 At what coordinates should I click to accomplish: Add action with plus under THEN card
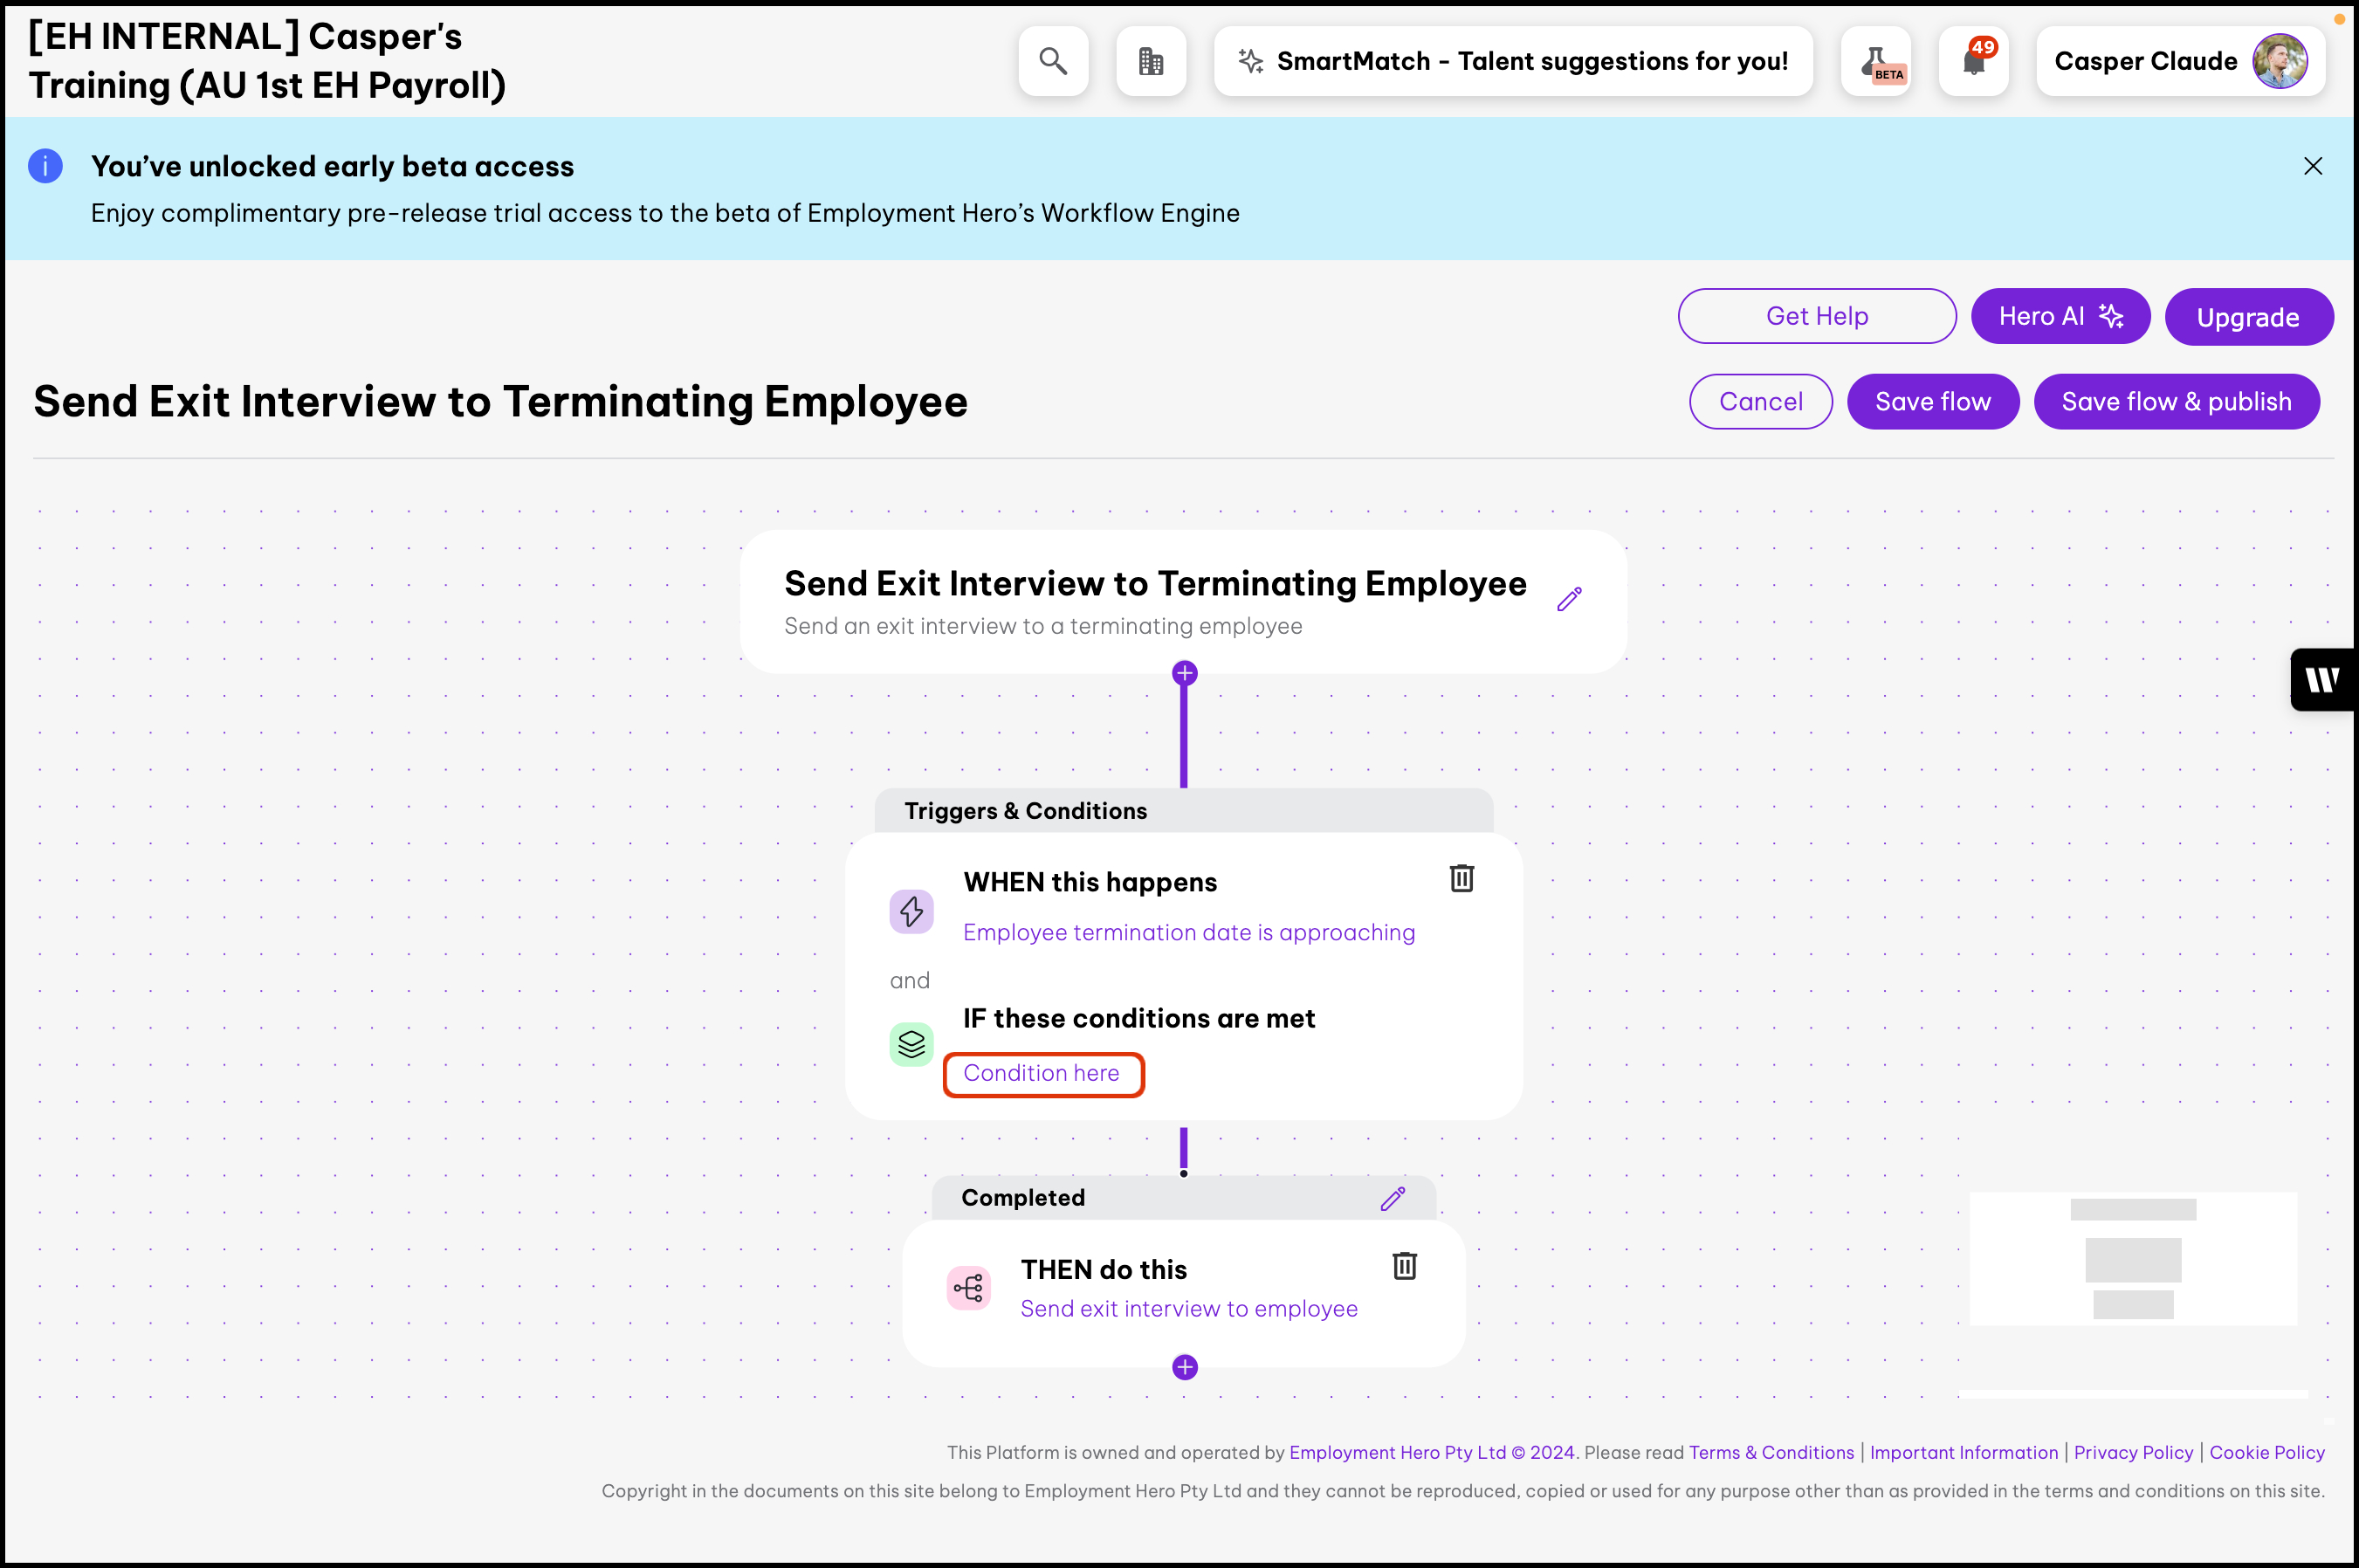click(x=1184, y=1367)
